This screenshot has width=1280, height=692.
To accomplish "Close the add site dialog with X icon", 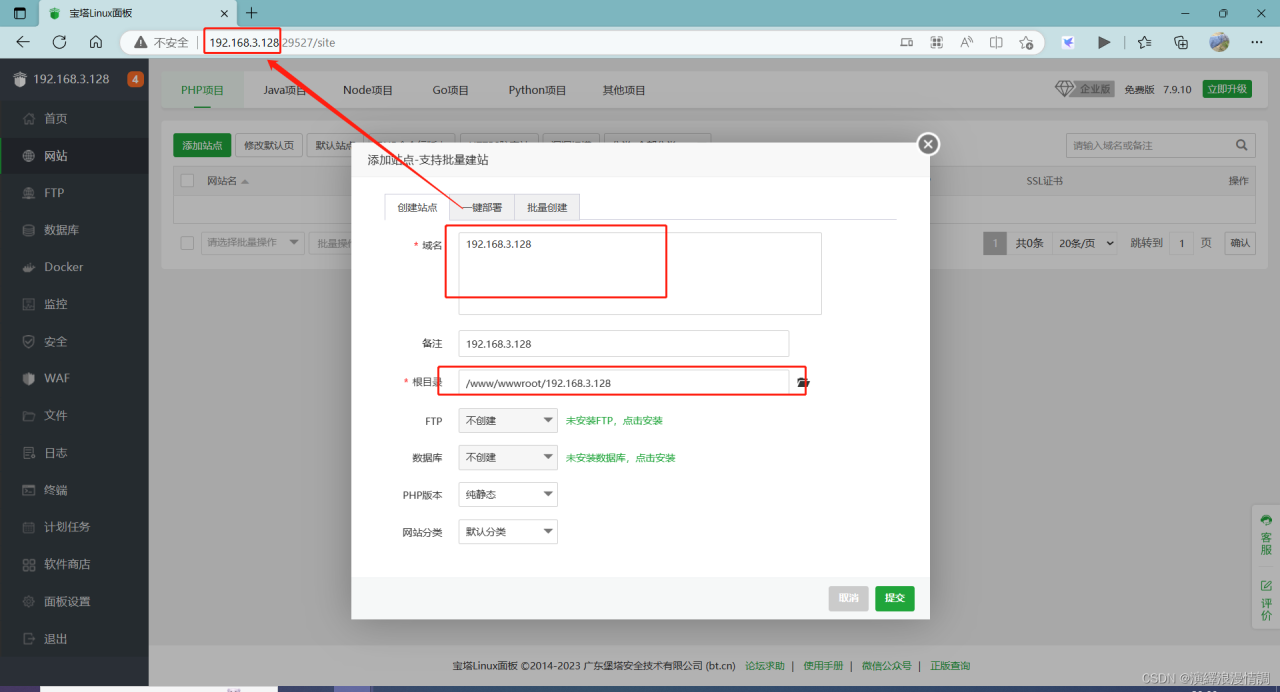I will coord(929,145).
